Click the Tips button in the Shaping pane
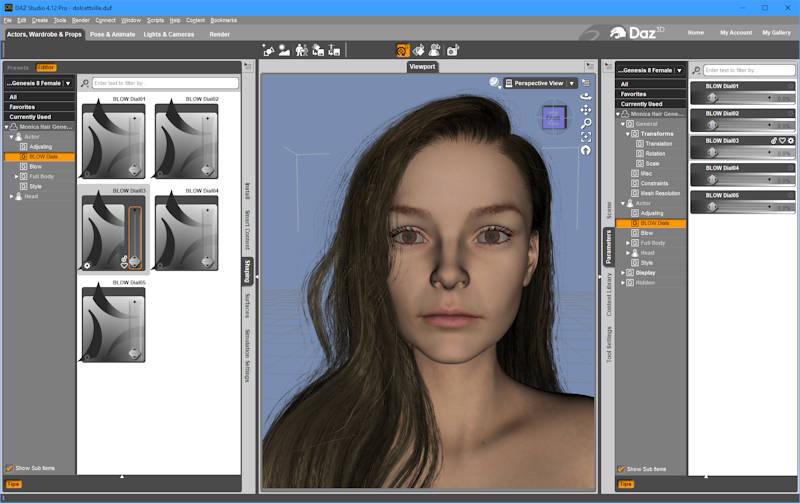Screen dimensions: 800x503 tap(13, 484)
